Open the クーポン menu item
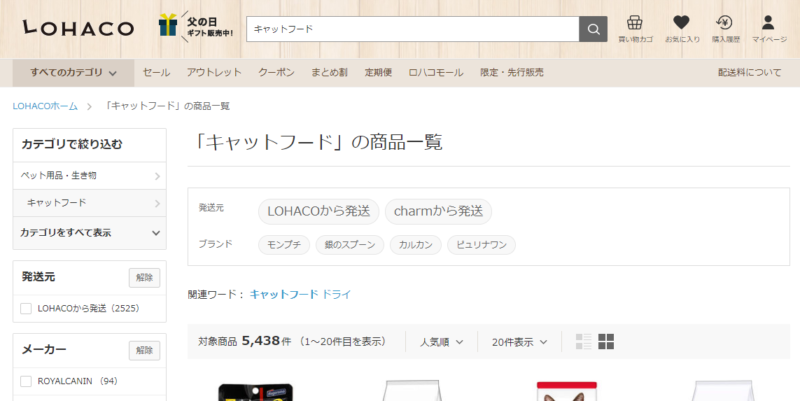 click(x=276, y=72)
